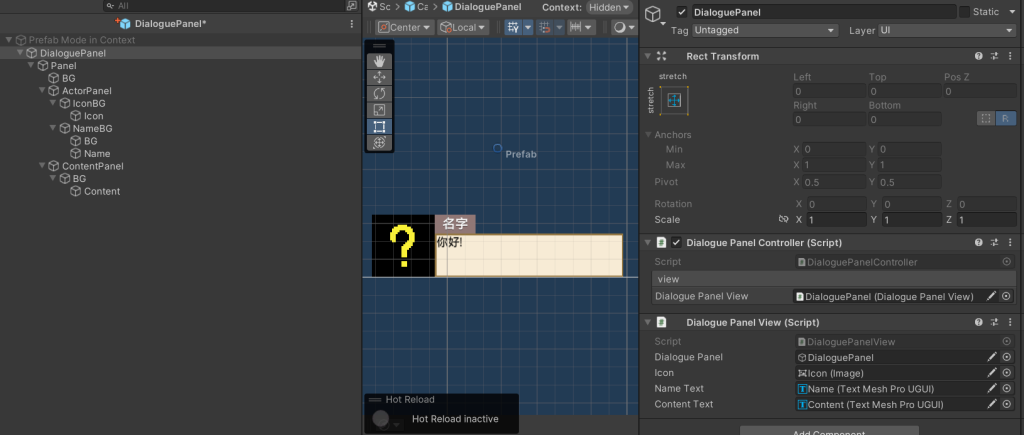Toggle DialoguePanel active checkbox
This screenshot has height=435, width=1024.
tap(682, 12)
